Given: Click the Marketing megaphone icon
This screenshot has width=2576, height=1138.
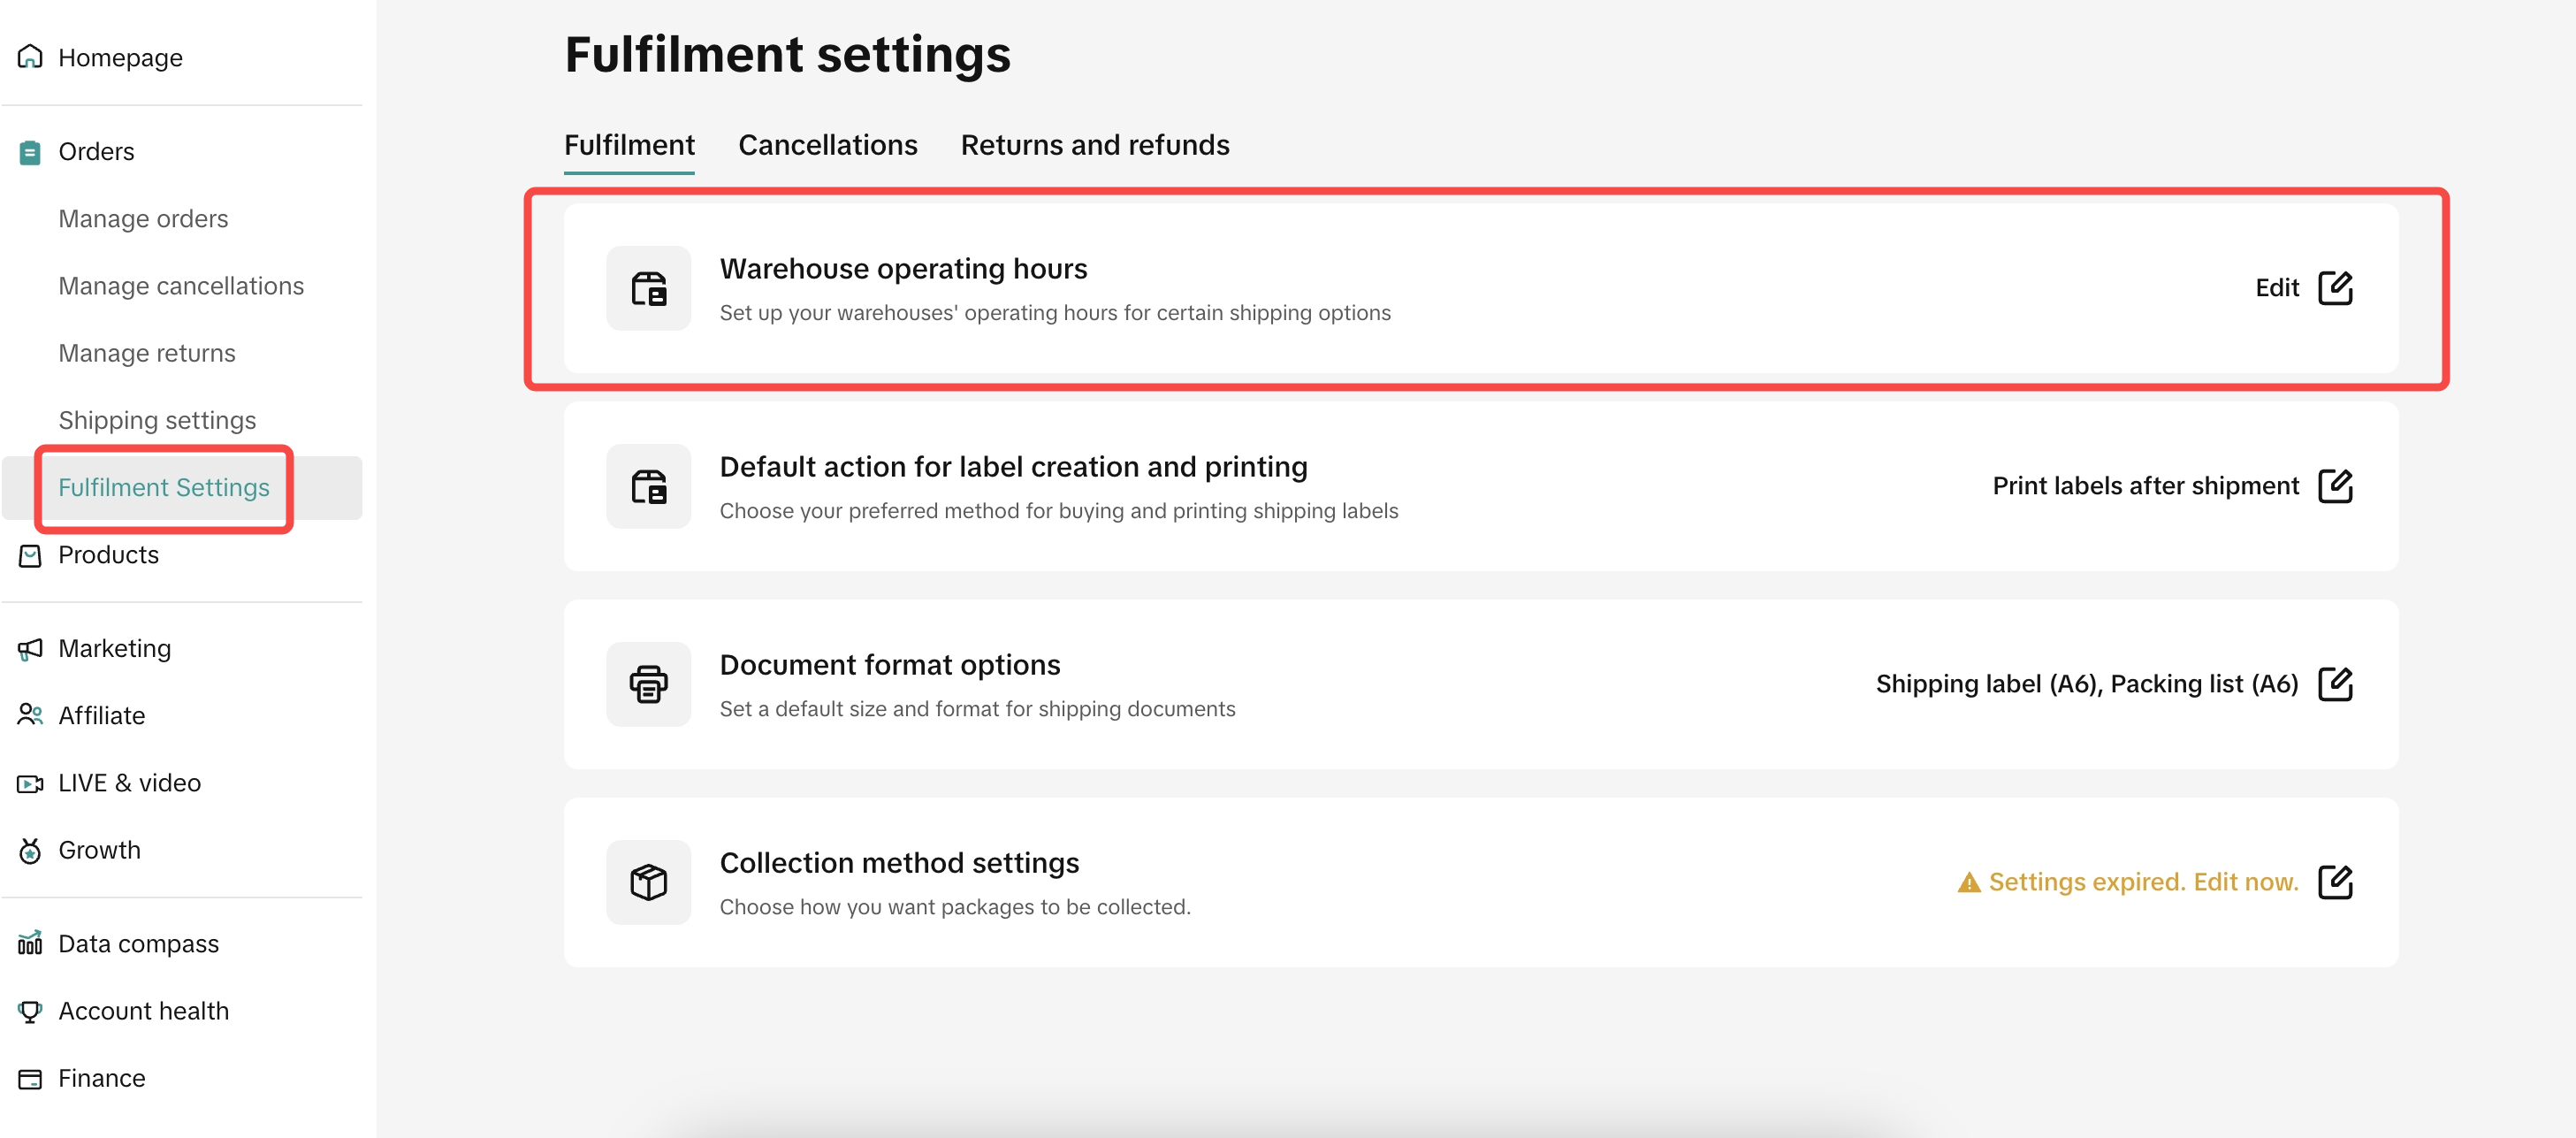Looking at the screenshot, I should [x=30, y=649].
